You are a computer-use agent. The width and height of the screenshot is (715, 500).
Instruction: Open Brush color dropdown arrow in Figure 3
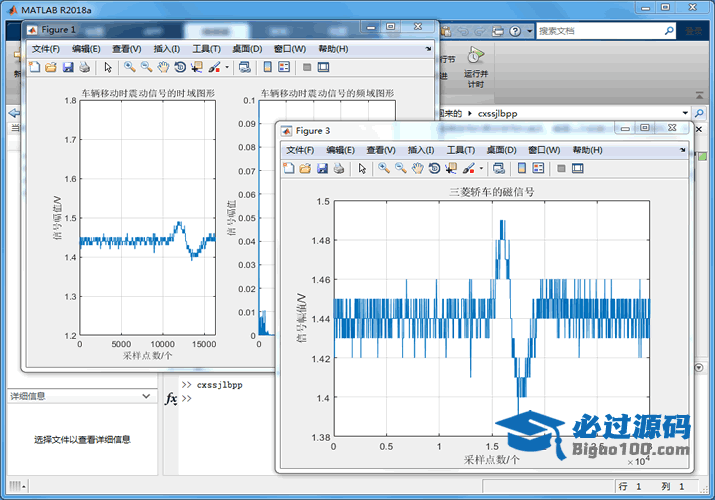482,169
